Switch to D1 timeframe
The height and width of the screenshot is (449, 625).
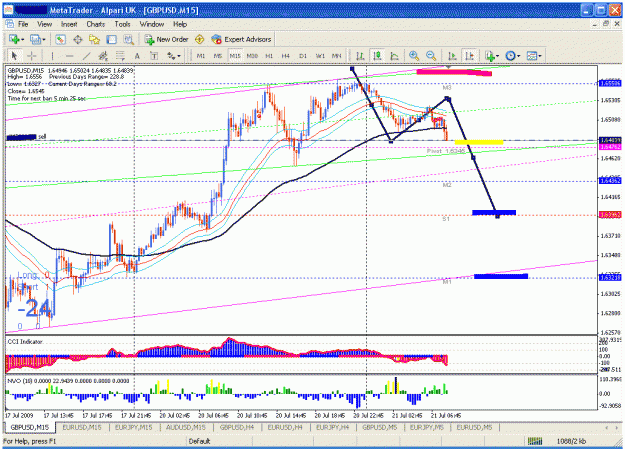click(x=303, y=56)
